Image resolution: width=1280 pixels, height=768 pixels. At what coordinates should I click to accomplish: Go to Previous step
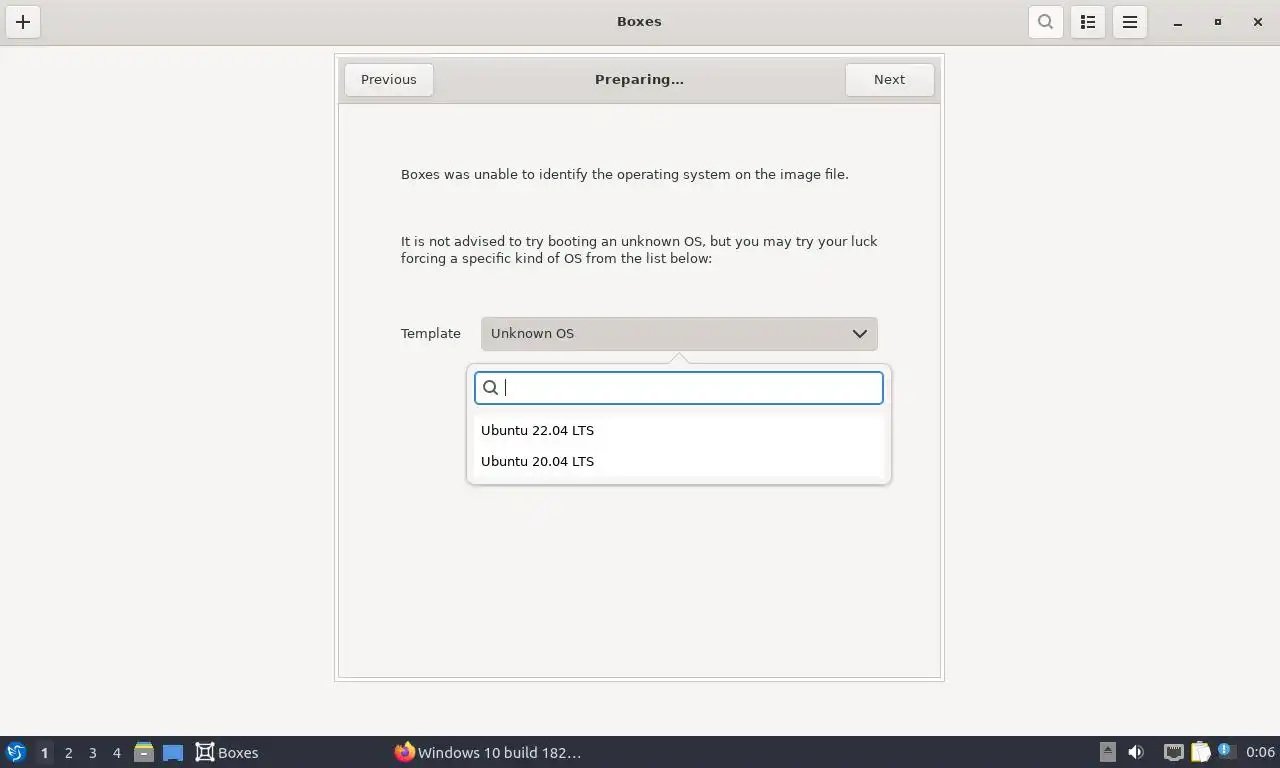tap(389, 80)
